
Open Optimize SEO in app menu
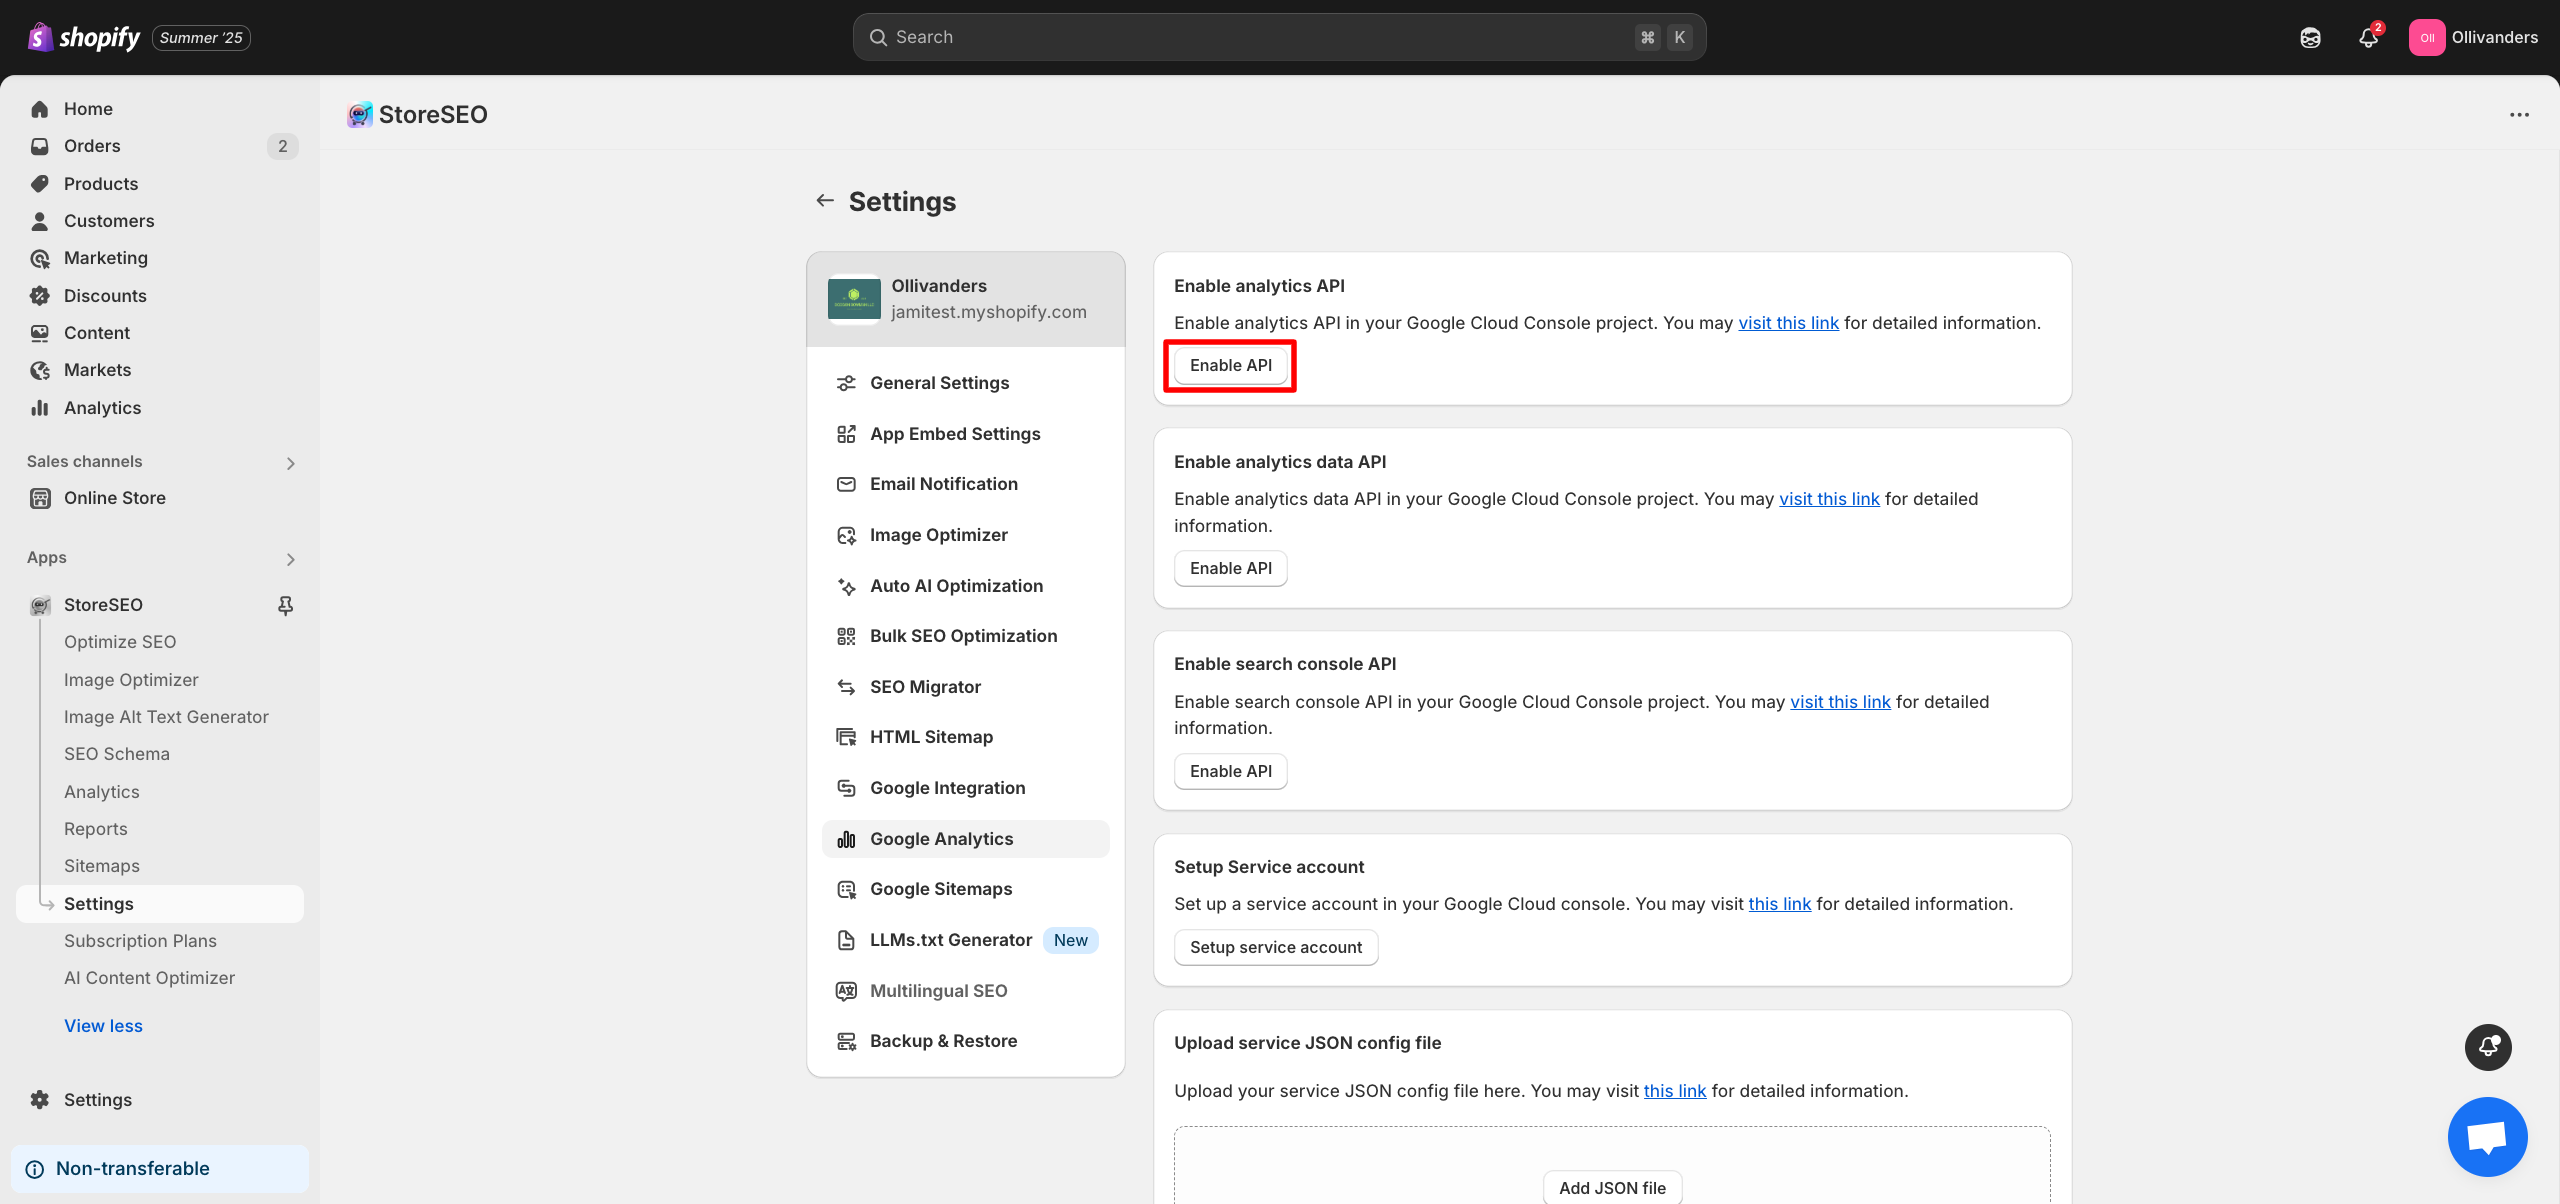pos(120,642)
